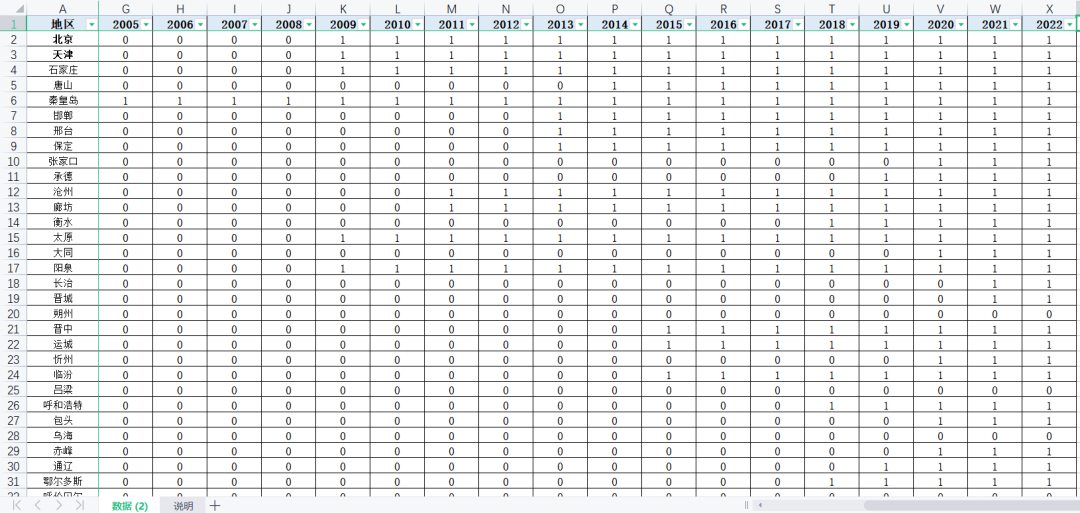Open the 2007 column filter dropdown
Image resolution: width=1080 pixels, height=513 pixels.
[255, 25]
